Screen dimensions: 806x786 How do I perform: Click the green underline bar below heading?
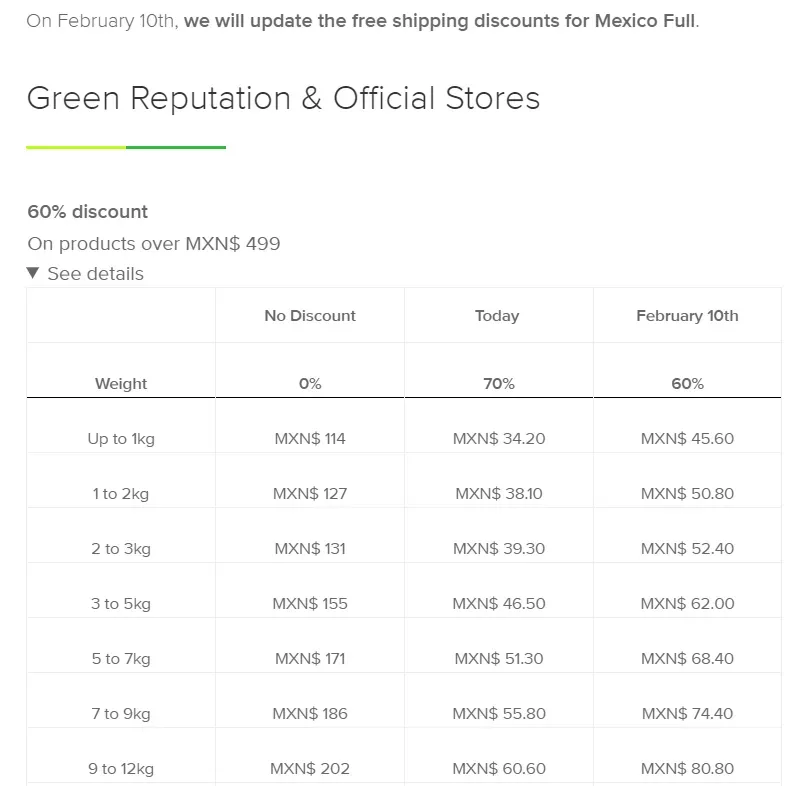coord(126,148)
